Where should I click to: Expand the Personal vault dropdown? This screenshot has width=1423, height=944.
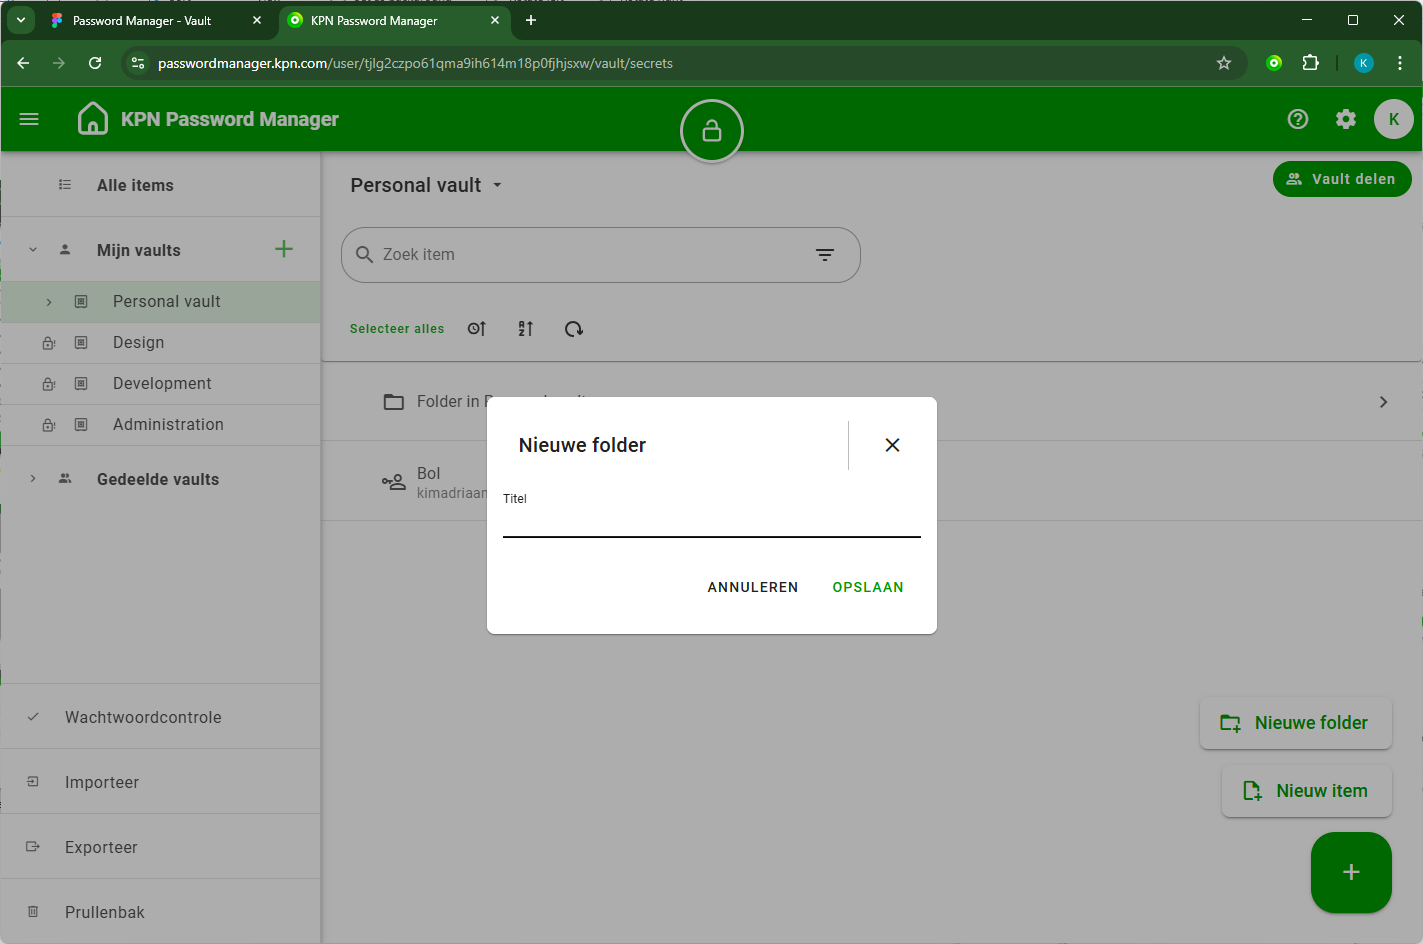pyautogui.click(x=497, y=186)
